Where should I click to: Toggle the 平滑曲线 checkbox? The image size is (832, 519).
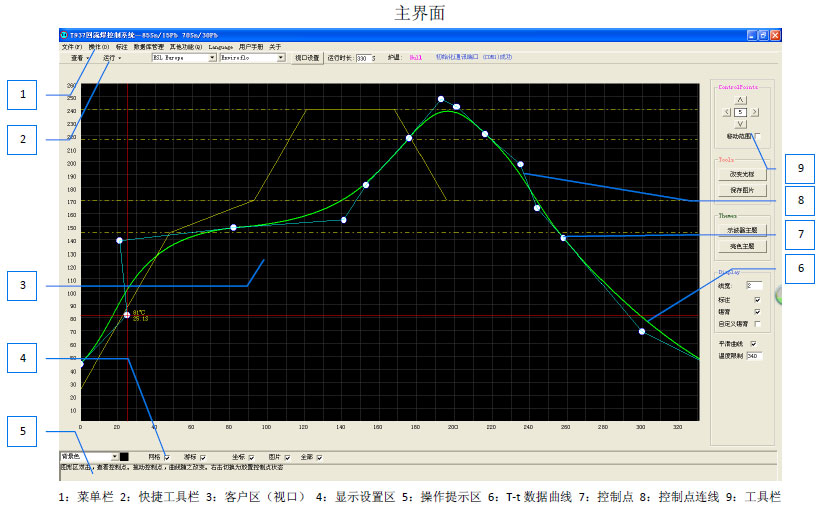pyautogui.click(x=753, y=344)
